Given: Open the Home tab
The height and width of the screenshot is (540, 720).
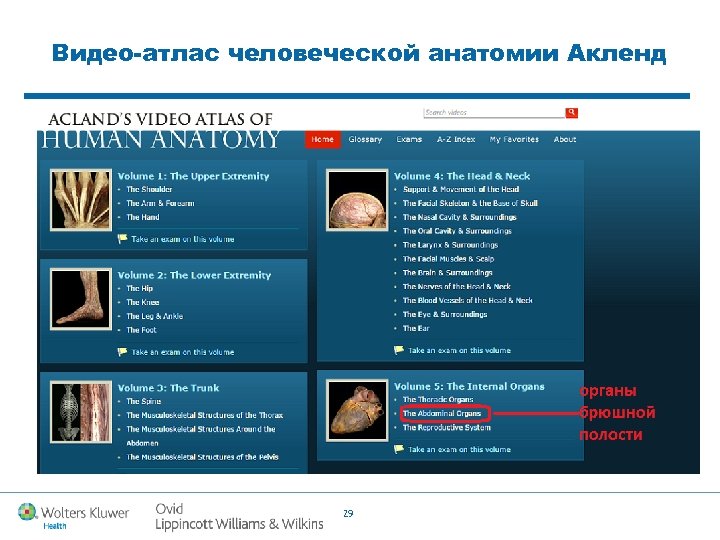Looking at the screenshot, I should point(322,140).
